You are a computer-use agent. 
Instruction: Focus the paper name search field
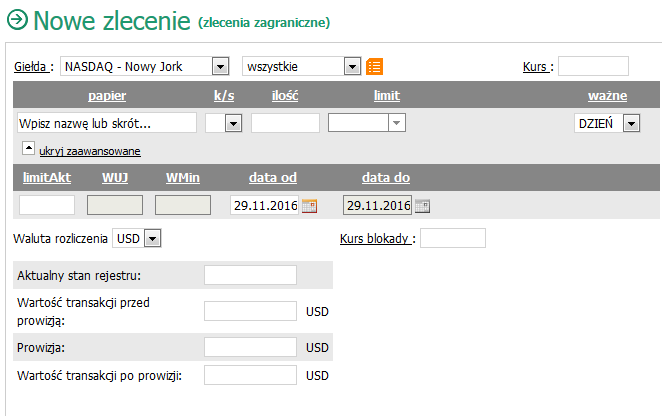point(107,123)
